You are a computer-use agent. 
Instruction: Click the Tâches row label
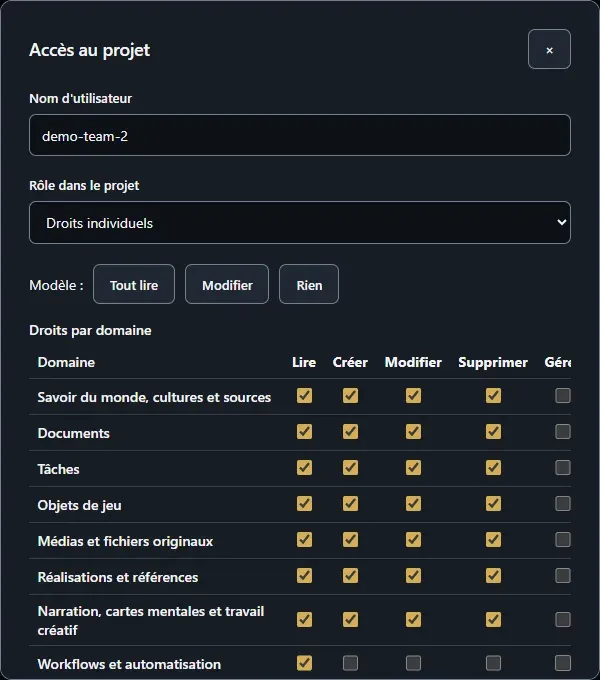[59, 469]
